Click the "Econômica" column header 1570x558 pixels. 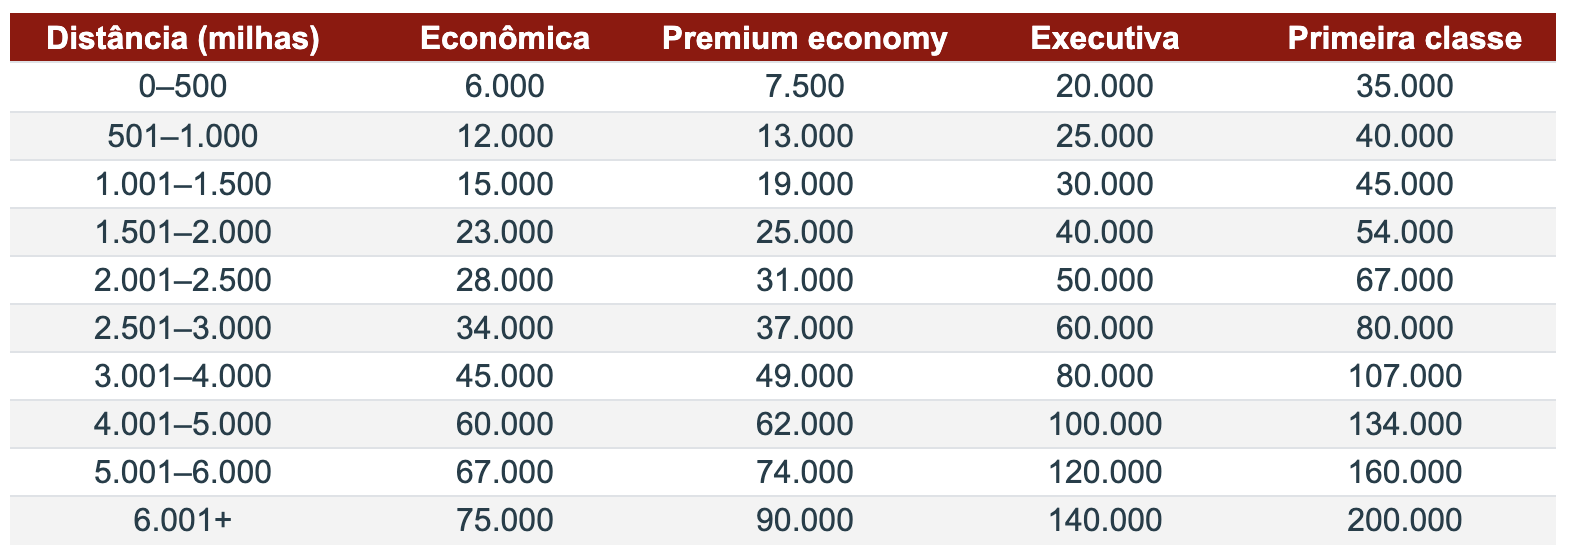coord(504,38)
